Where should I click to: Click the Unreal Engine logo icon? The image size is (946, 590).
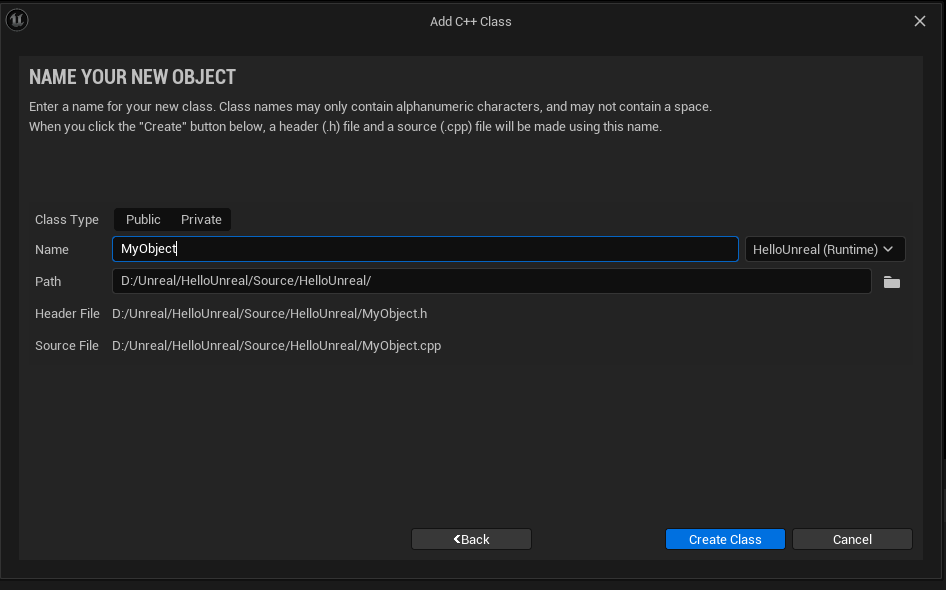[17, 20]
